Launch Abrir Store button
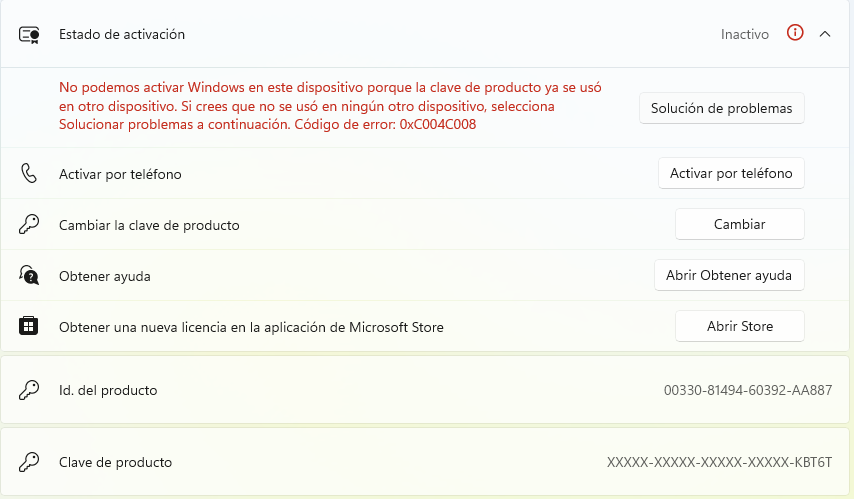The width and height of the screenshot is (854, 499). 740,326
